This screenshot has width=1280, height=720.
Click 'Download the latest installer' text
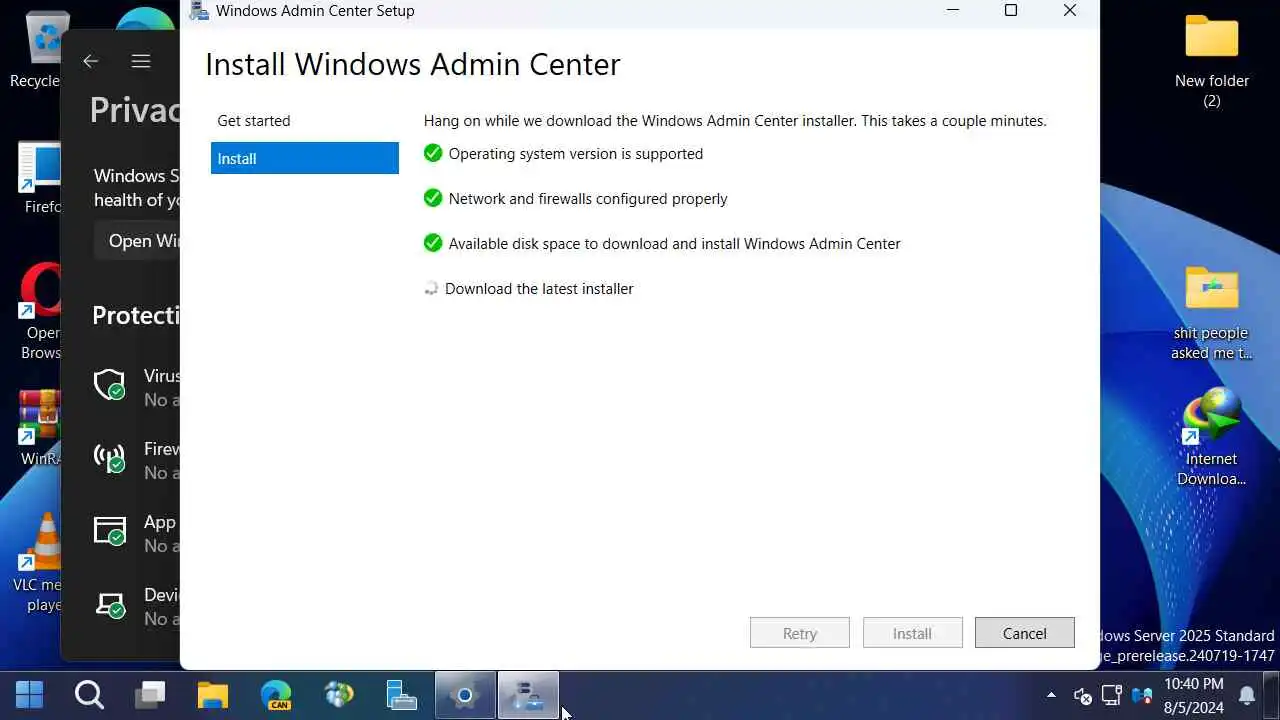coord(539,289)
